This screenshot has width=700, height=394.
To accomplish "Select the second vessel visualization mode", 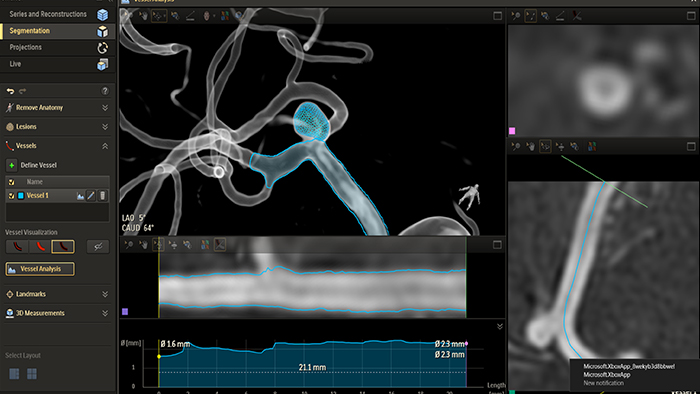I will point(40,246).
